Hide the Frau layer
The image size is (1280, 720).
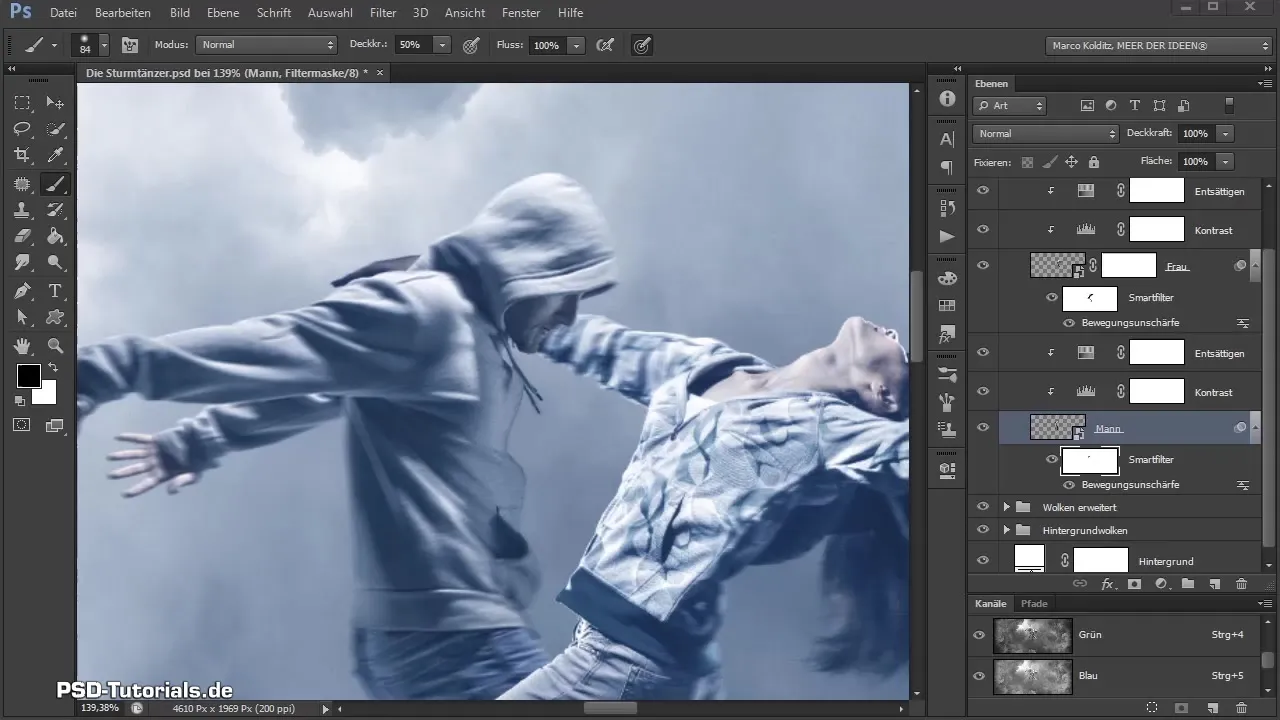[982, 265]
